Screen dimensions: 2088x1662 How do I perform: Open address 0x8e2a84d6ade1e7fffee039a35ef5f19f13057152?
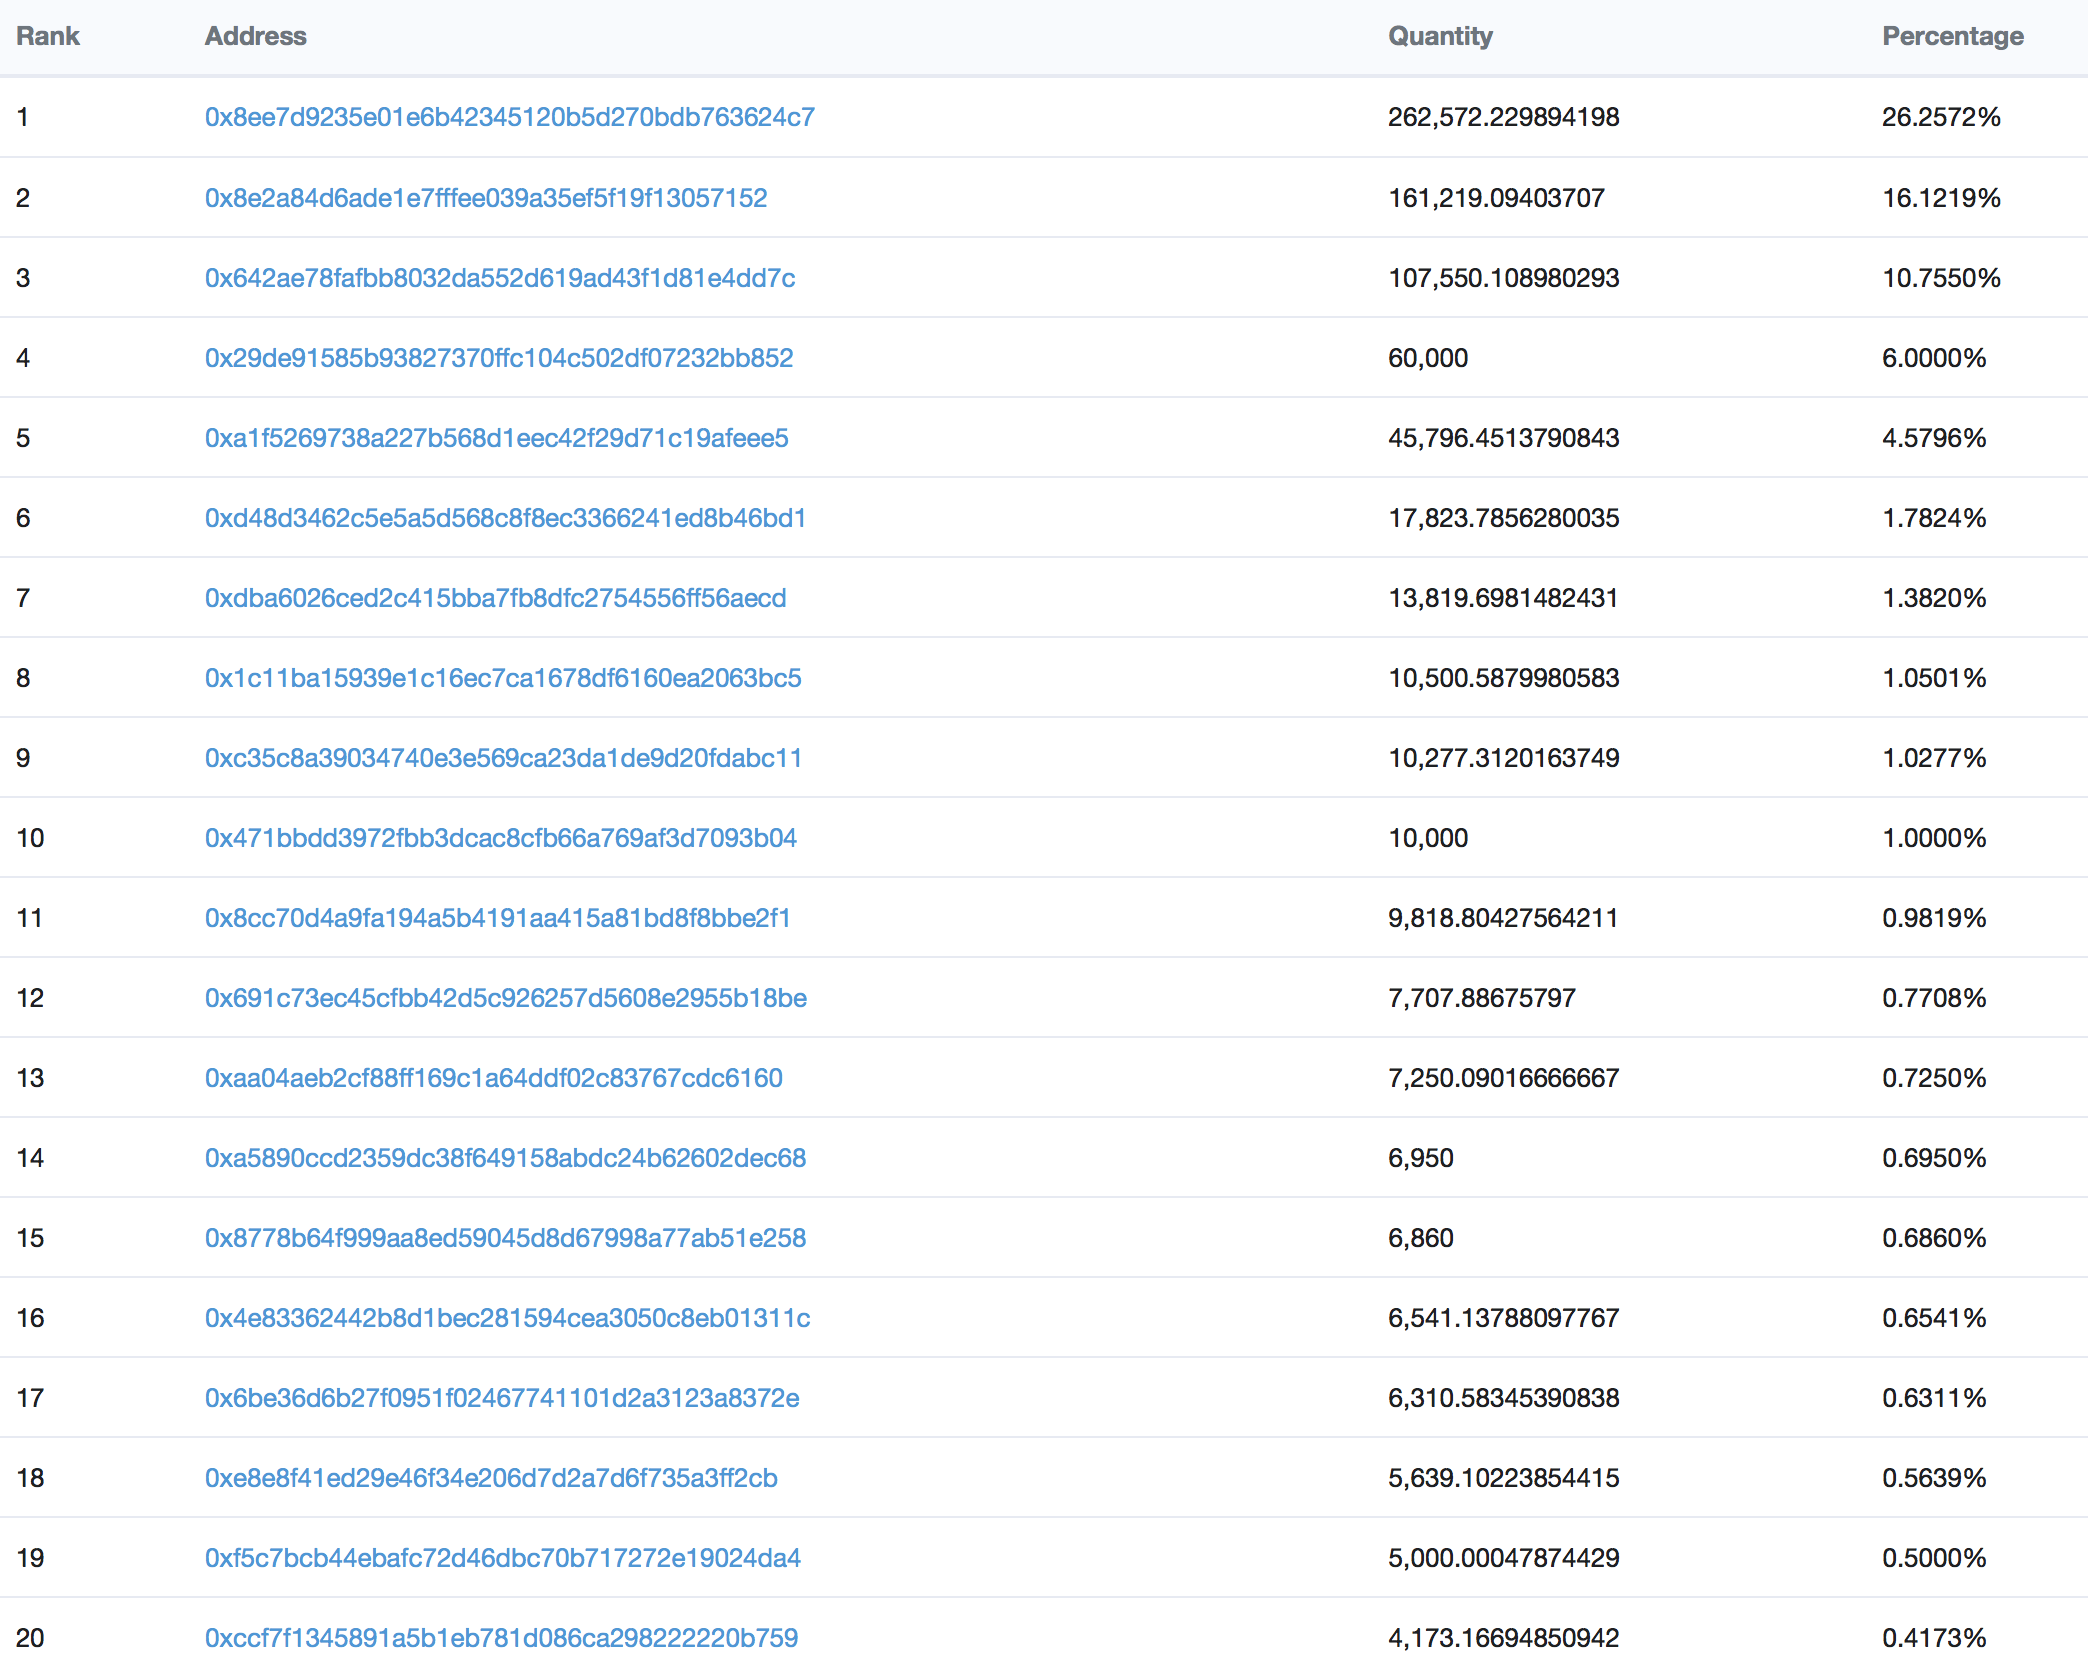(486, 198)
